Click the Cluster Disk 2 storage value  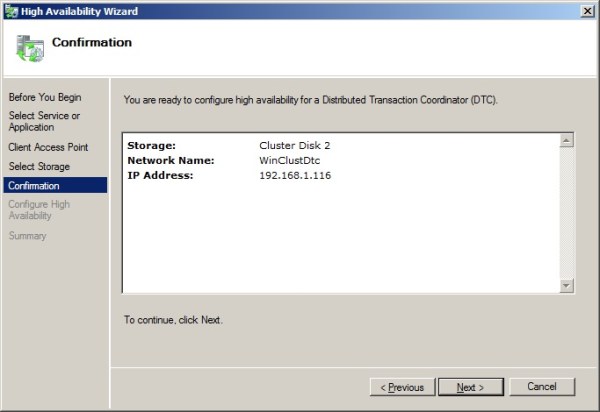[294, 145]
